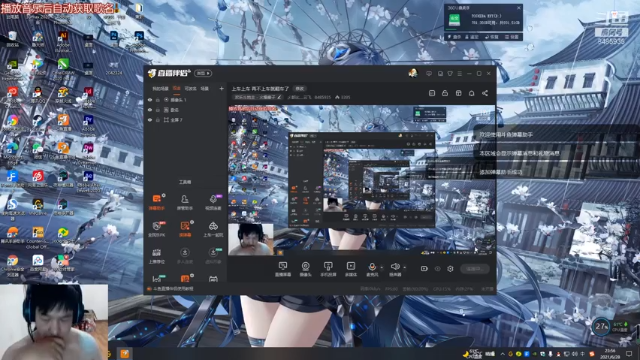Screen dimensions: 640x360
Task: Open the Windows notification center icon
Action: tap(629, 353)
